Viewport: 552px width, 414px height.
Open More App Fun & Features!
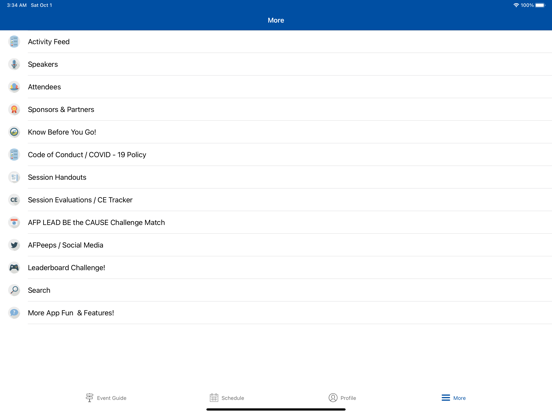tap(276, 313)
